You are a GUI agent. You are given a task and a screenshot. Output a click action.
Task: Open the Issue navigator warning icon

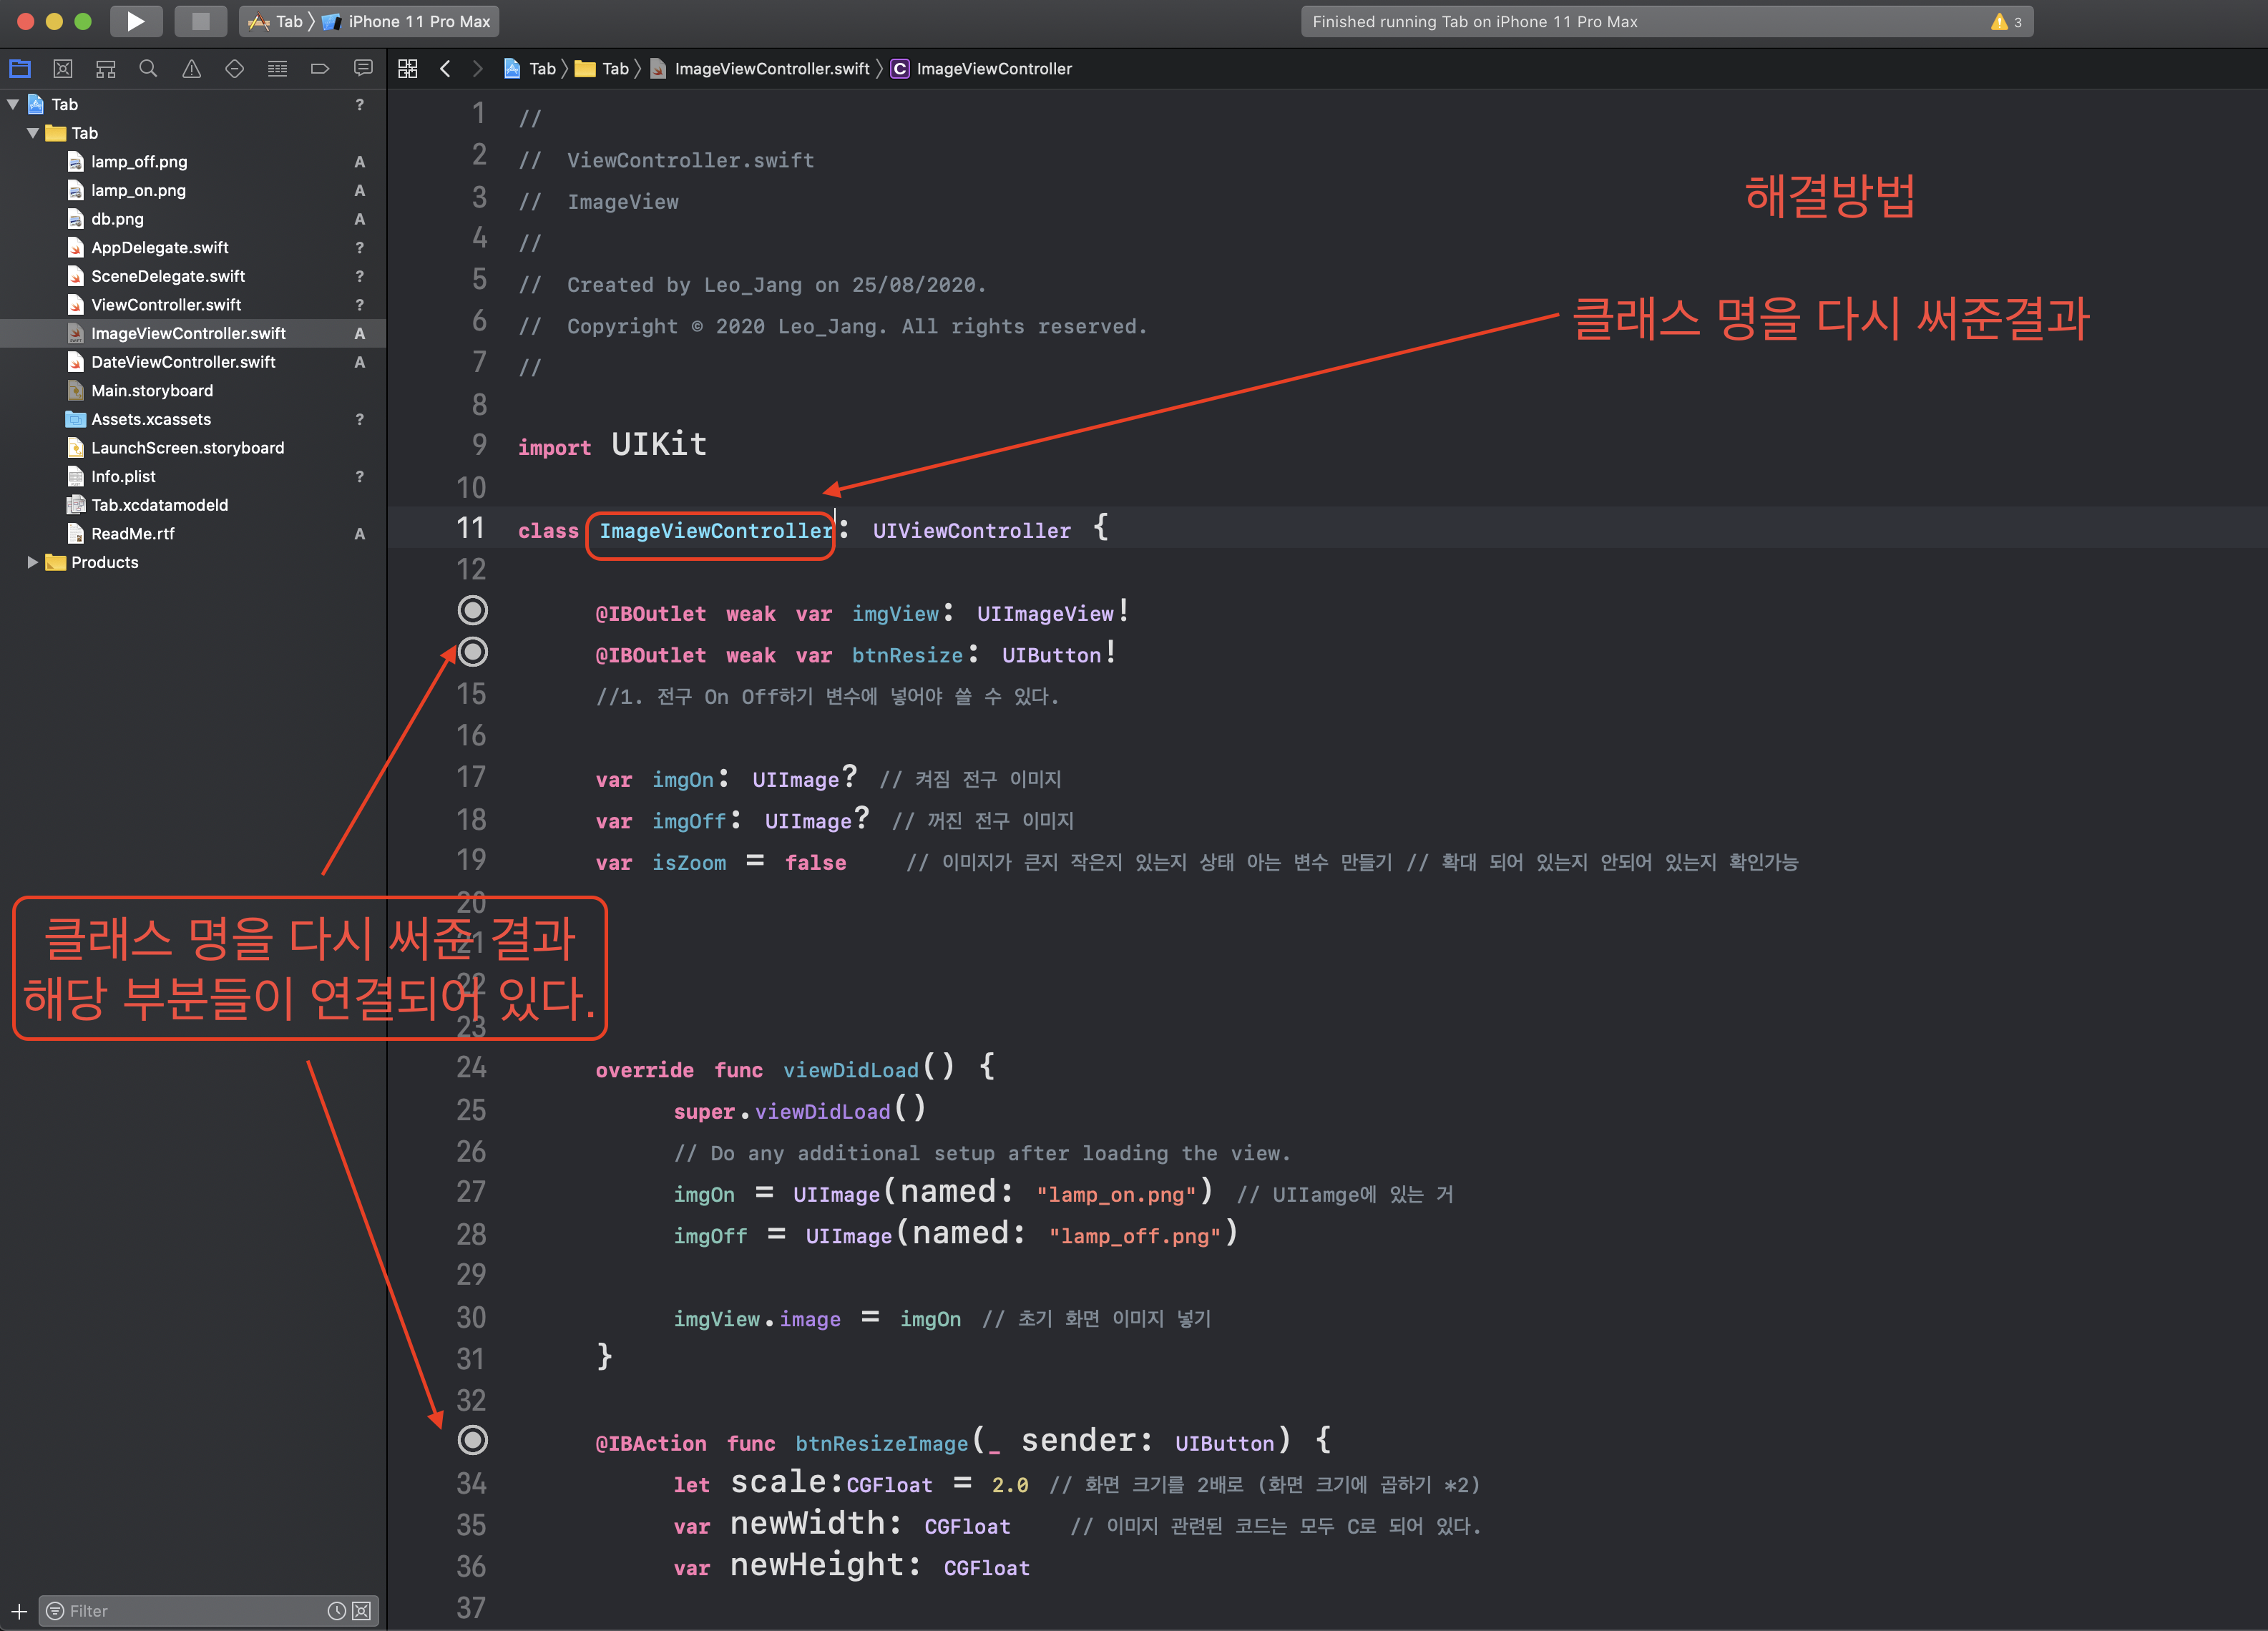(x=191, y=68)
